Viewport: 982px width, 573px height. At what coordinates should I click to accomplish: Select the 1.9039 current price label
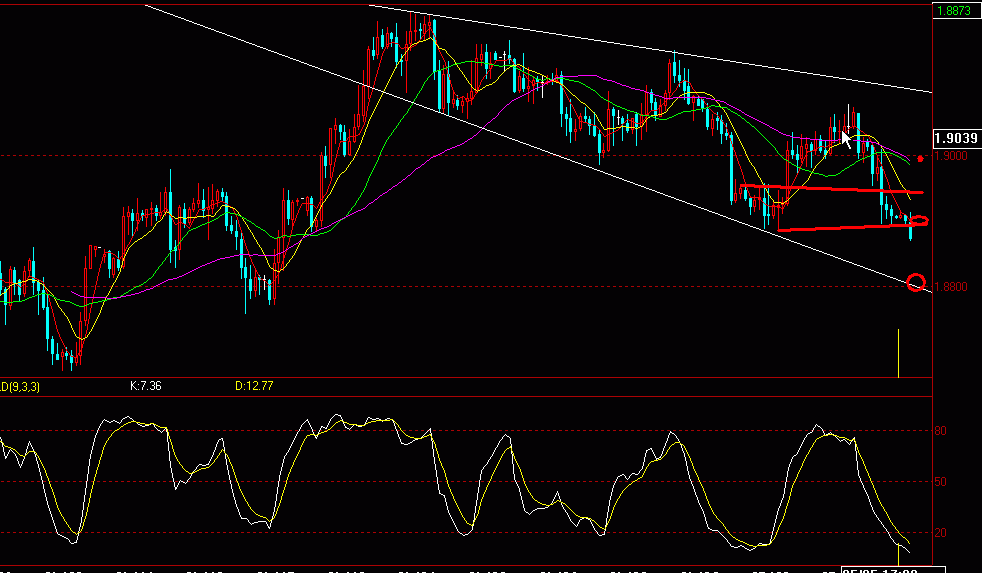coord(957,138)
